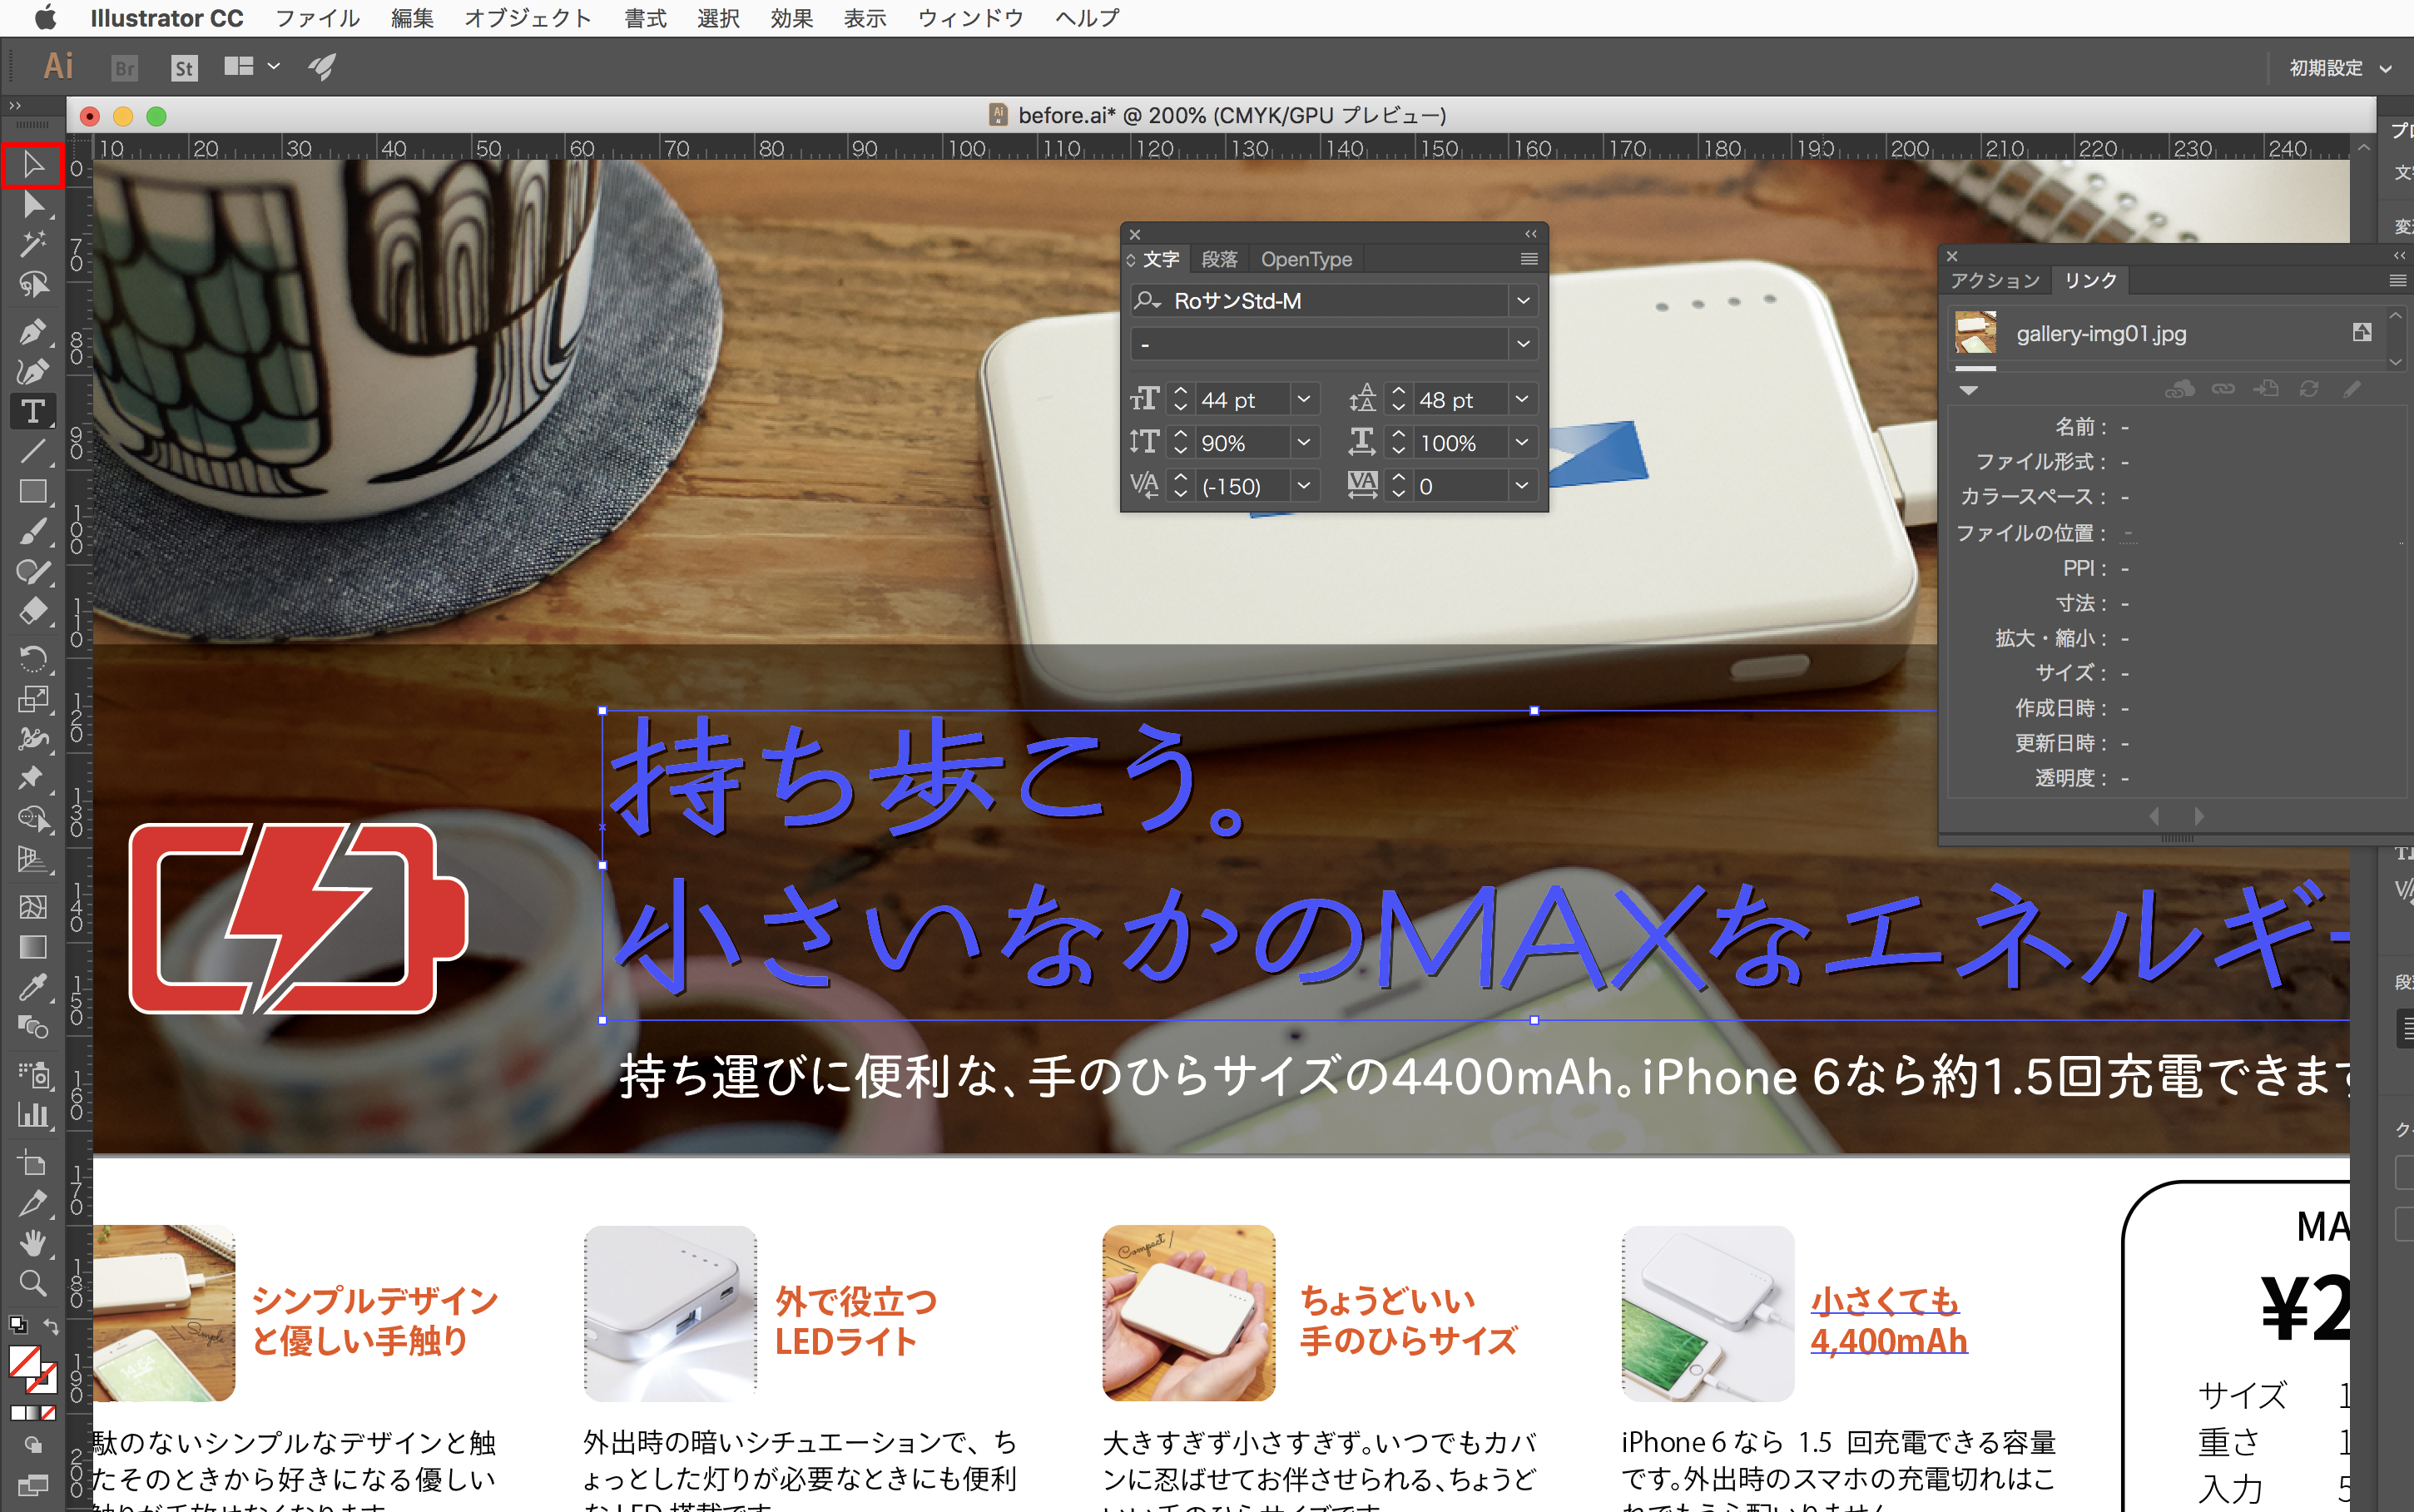
Task: Collapse the Character panel to icons
Action: tap(1530, 234)
